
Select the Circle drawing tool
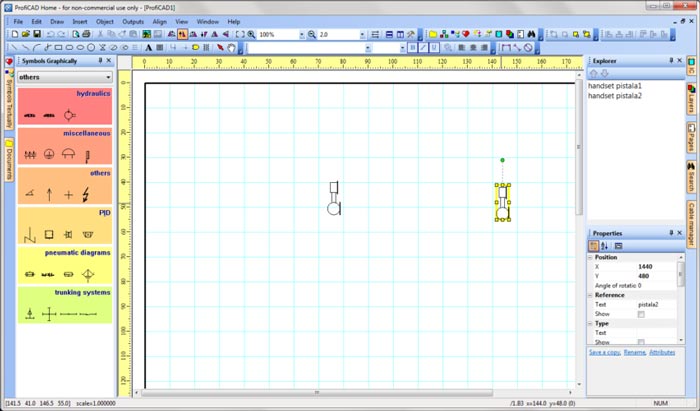pyautogui.click(x=91, y=47)
